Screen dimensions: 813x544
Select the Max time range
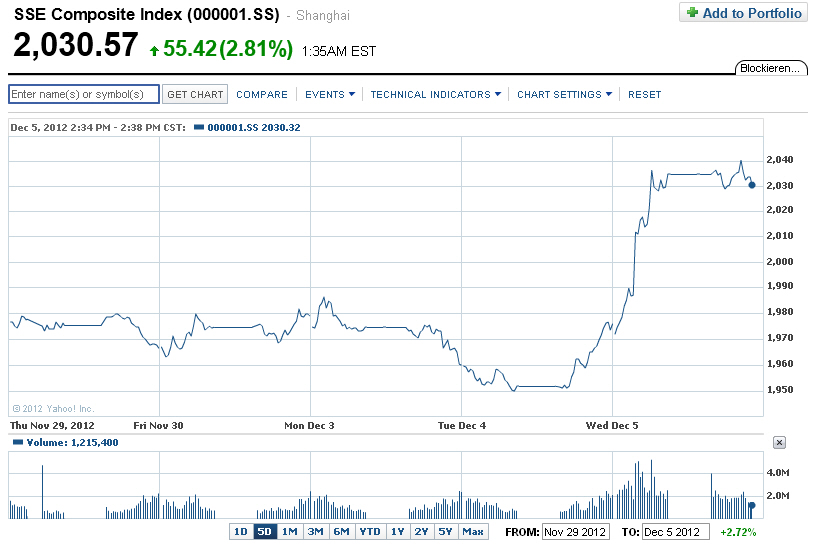473,532
